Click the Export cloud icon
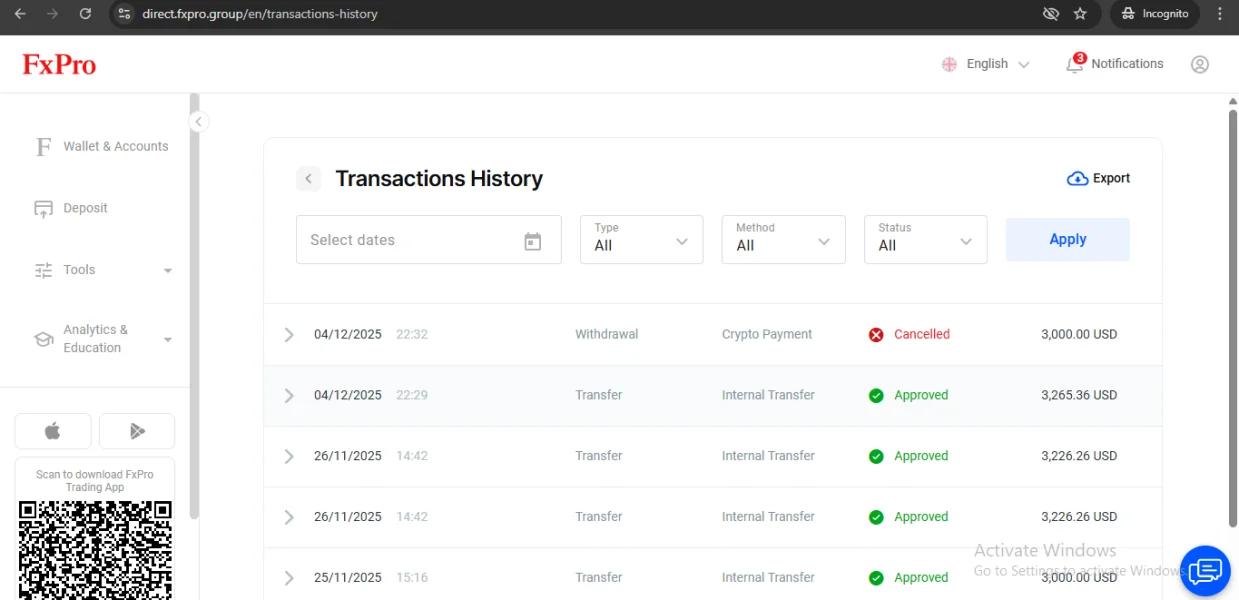 click(x=1077, y=179)
